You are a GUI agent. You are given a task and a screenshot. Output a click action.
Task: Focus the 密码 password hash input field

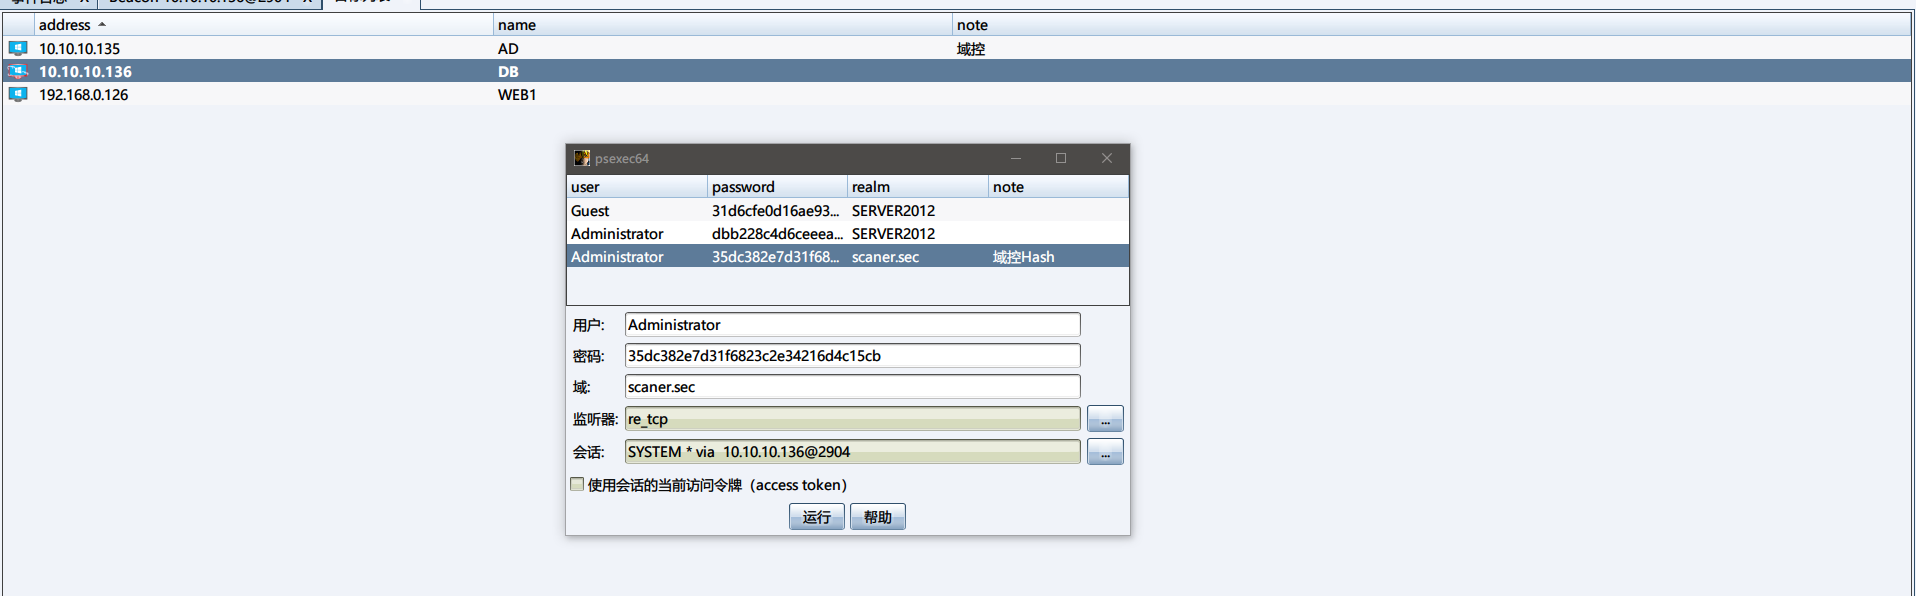pyautogui.click(x=852, y=356)
